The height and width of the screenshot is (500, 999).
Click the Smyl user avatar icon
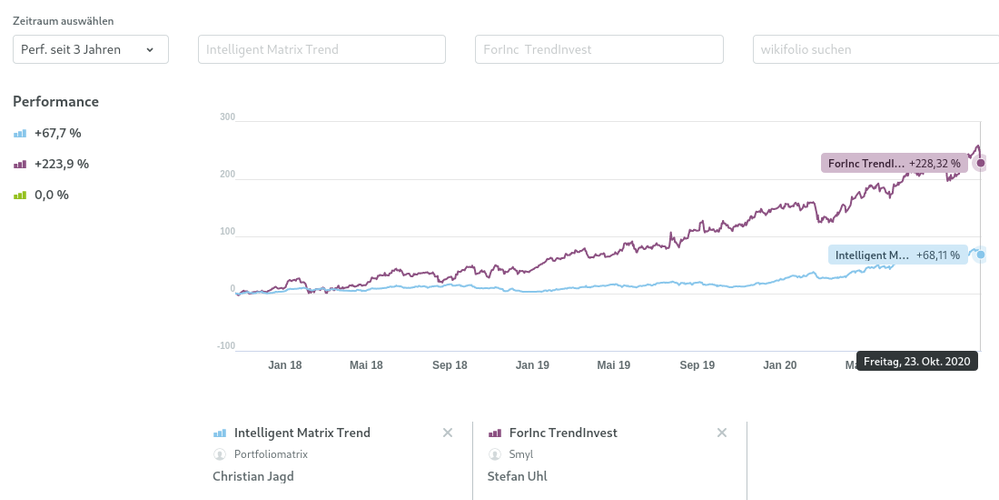pos(495,454)
